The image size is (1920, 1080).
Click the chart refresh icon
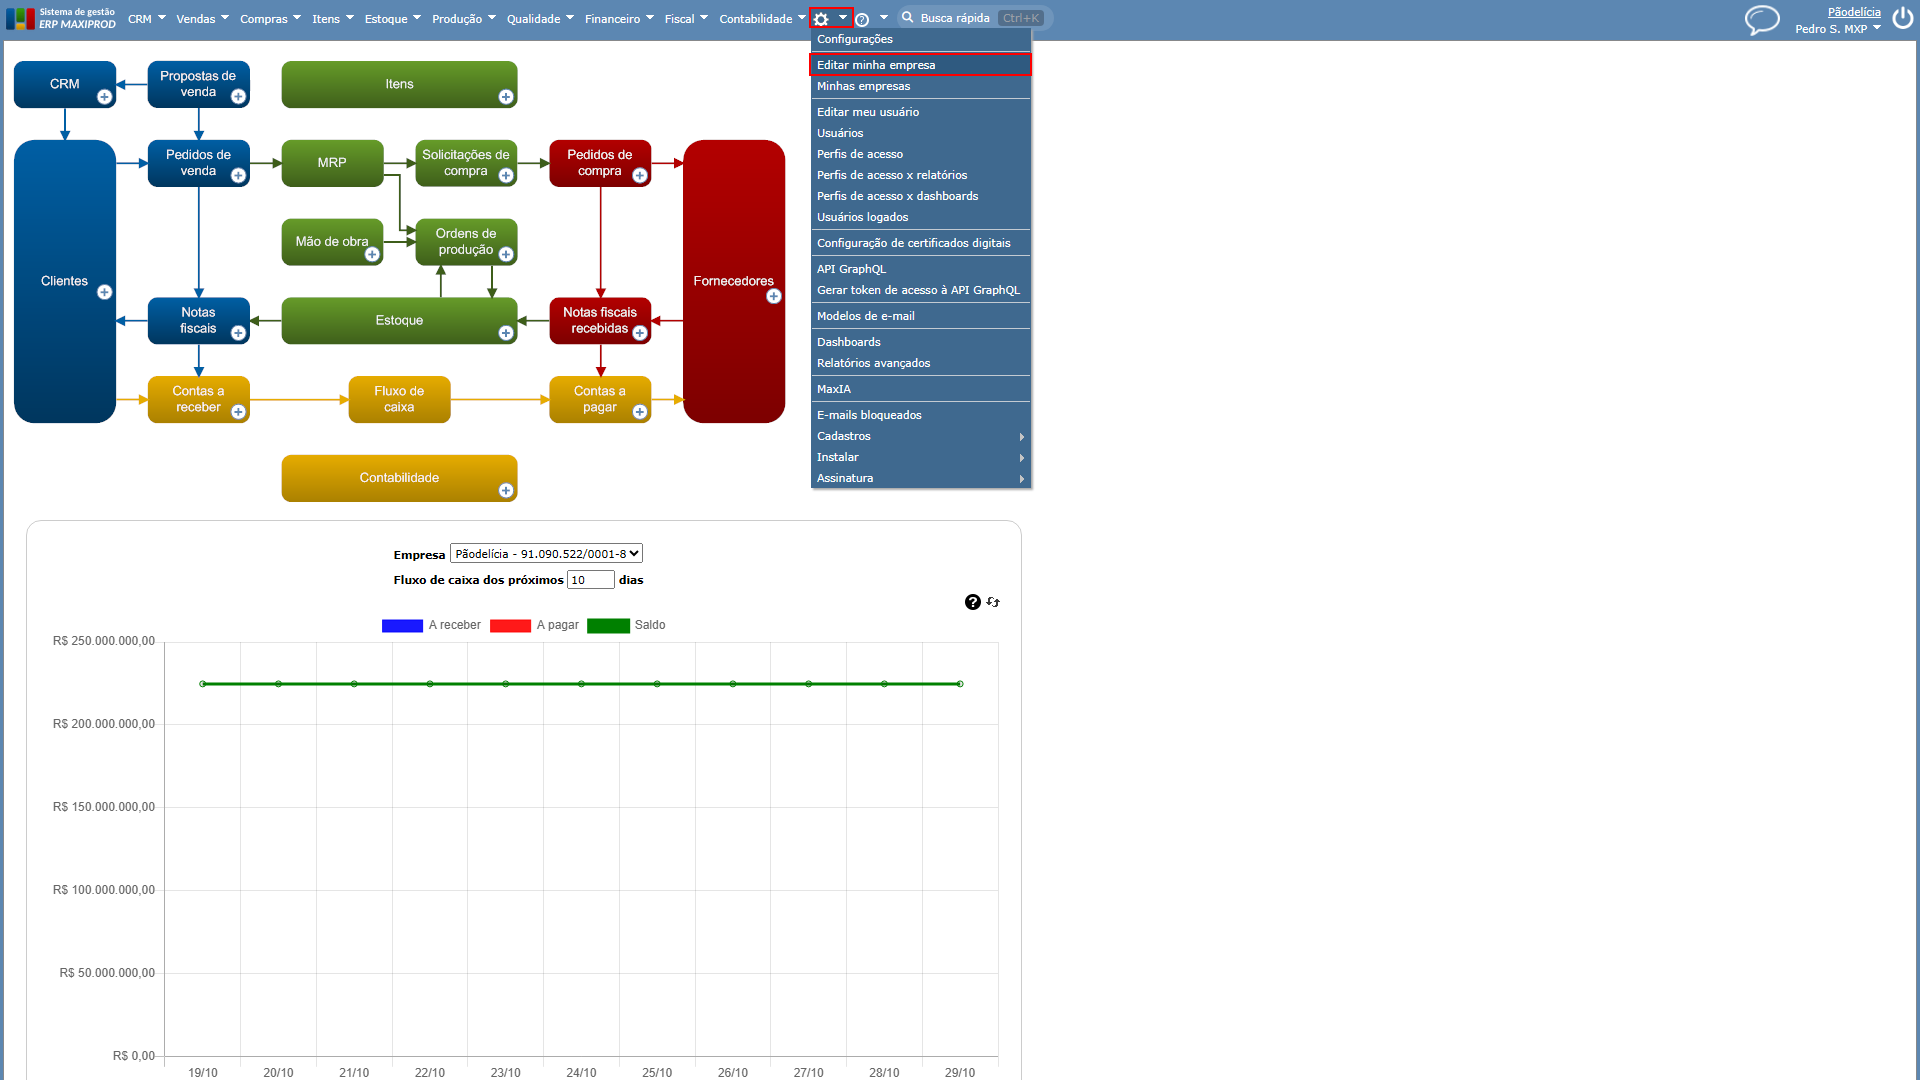tap(993, 602)
